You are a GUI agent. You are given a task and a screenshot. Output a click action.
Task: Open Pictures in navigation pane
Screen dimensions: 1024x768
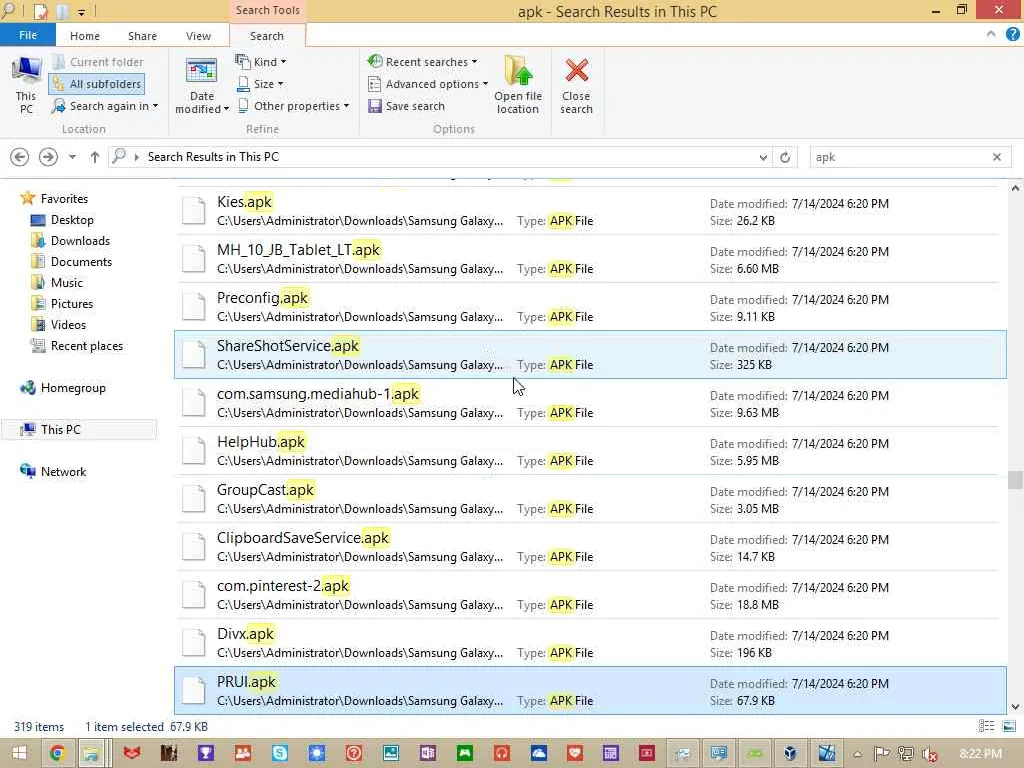tap(63, 304)
